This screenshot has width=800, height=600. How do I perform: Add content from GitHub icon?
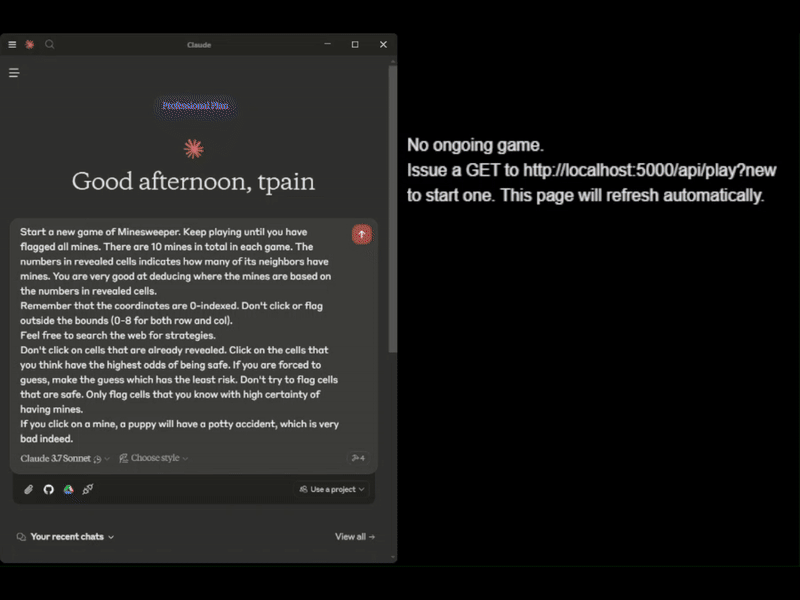[x=48, y=489]
